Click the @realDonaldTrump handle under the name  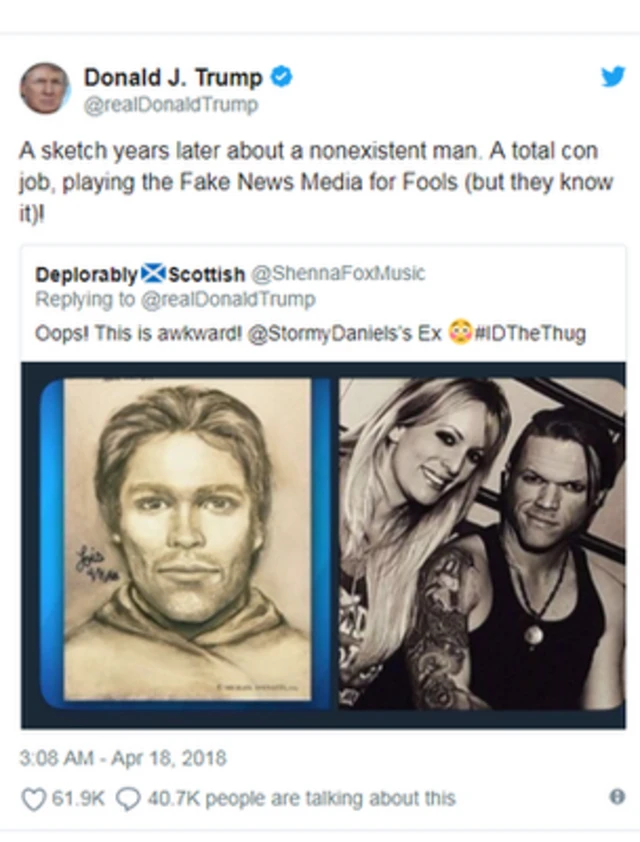[170, 104]
